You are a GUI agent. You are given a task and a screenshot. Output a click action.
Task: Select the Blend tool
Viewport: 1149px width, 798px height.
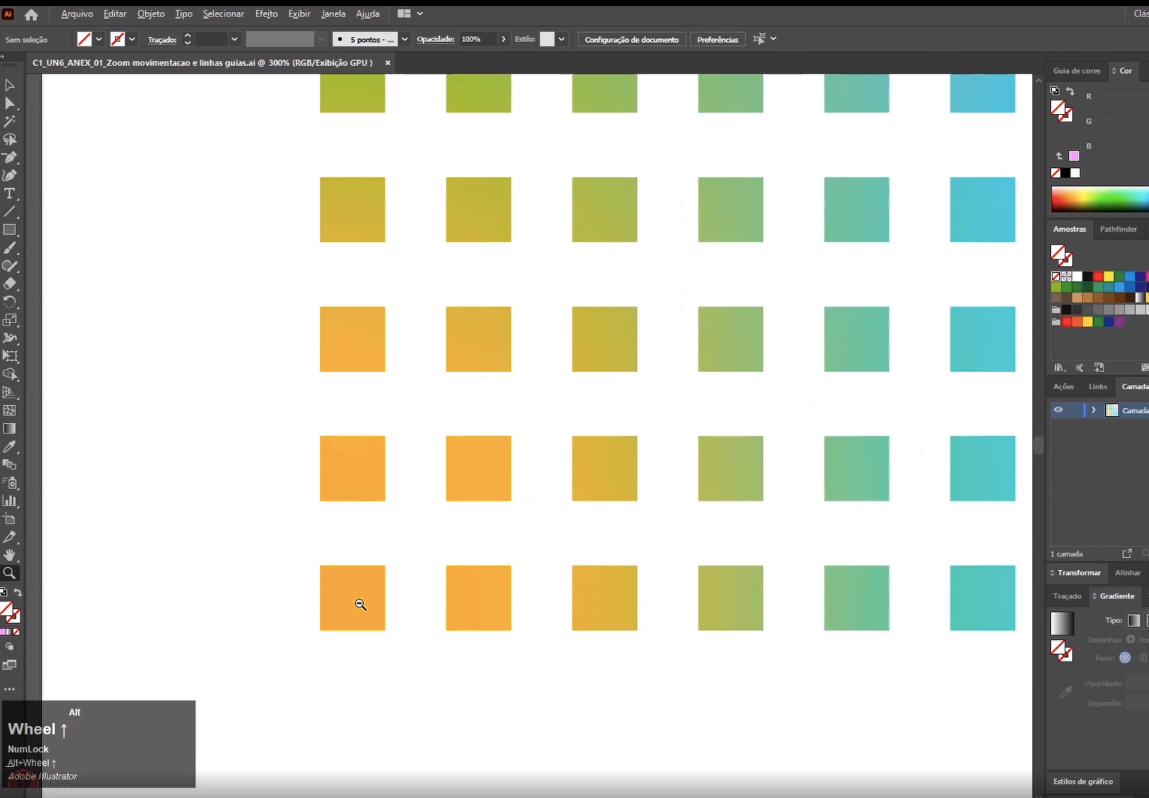pos(10,465)
